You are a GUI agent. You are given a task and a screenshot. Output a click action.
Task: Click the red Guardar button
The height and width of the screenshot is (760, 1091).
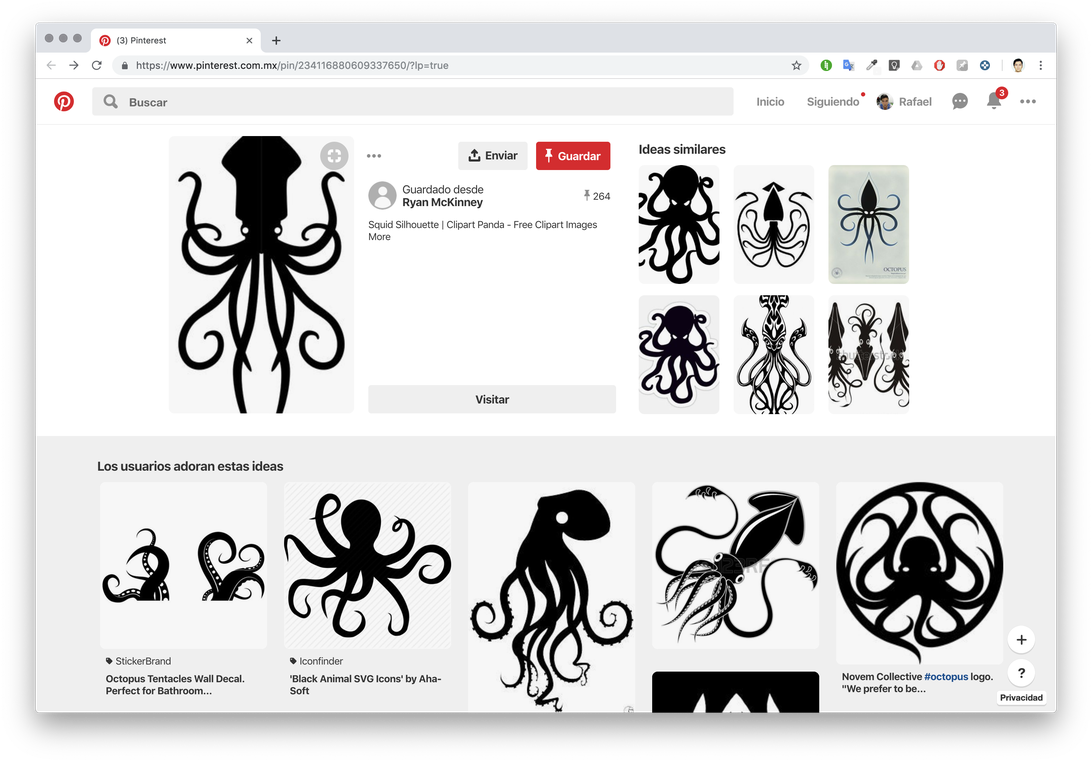[x=573, y=156]
